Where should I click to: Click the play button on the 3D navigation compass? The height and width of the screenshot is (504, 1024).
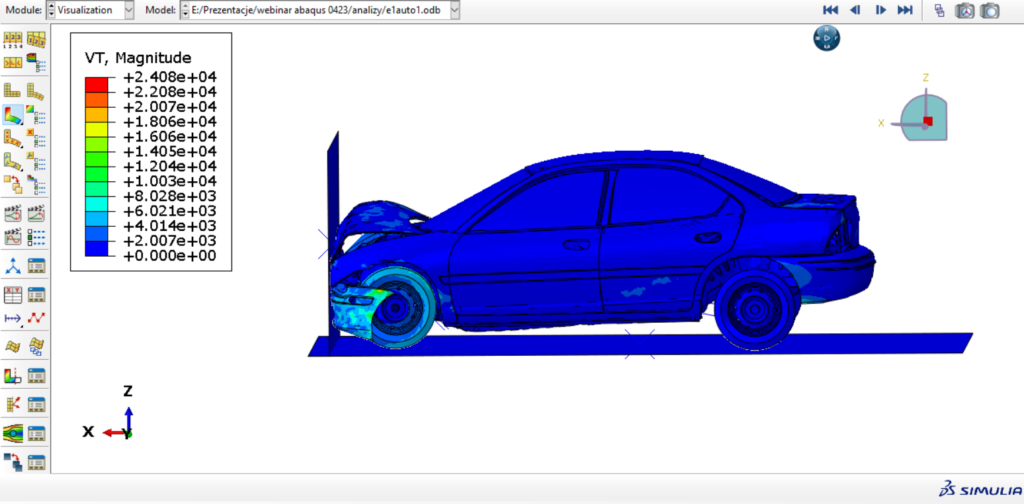pos(826,38)
